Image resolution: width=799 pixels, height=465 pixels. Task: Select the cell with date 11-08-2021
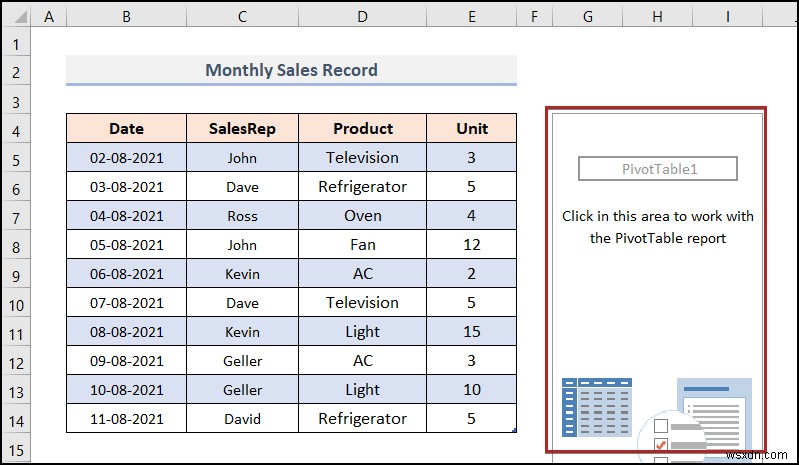pyautogui.click(x=126, y=419)
